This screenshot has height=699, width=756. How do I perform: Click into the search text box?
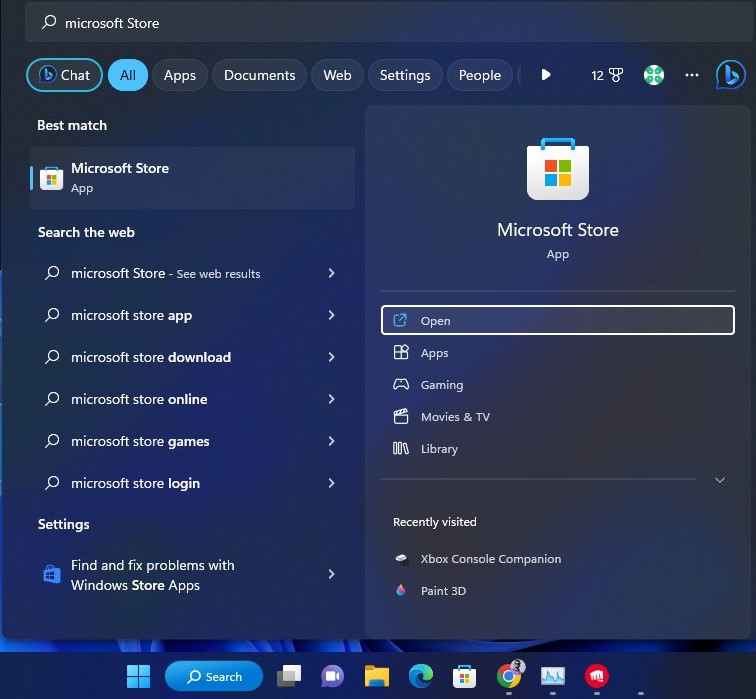[x=388, y=23]
